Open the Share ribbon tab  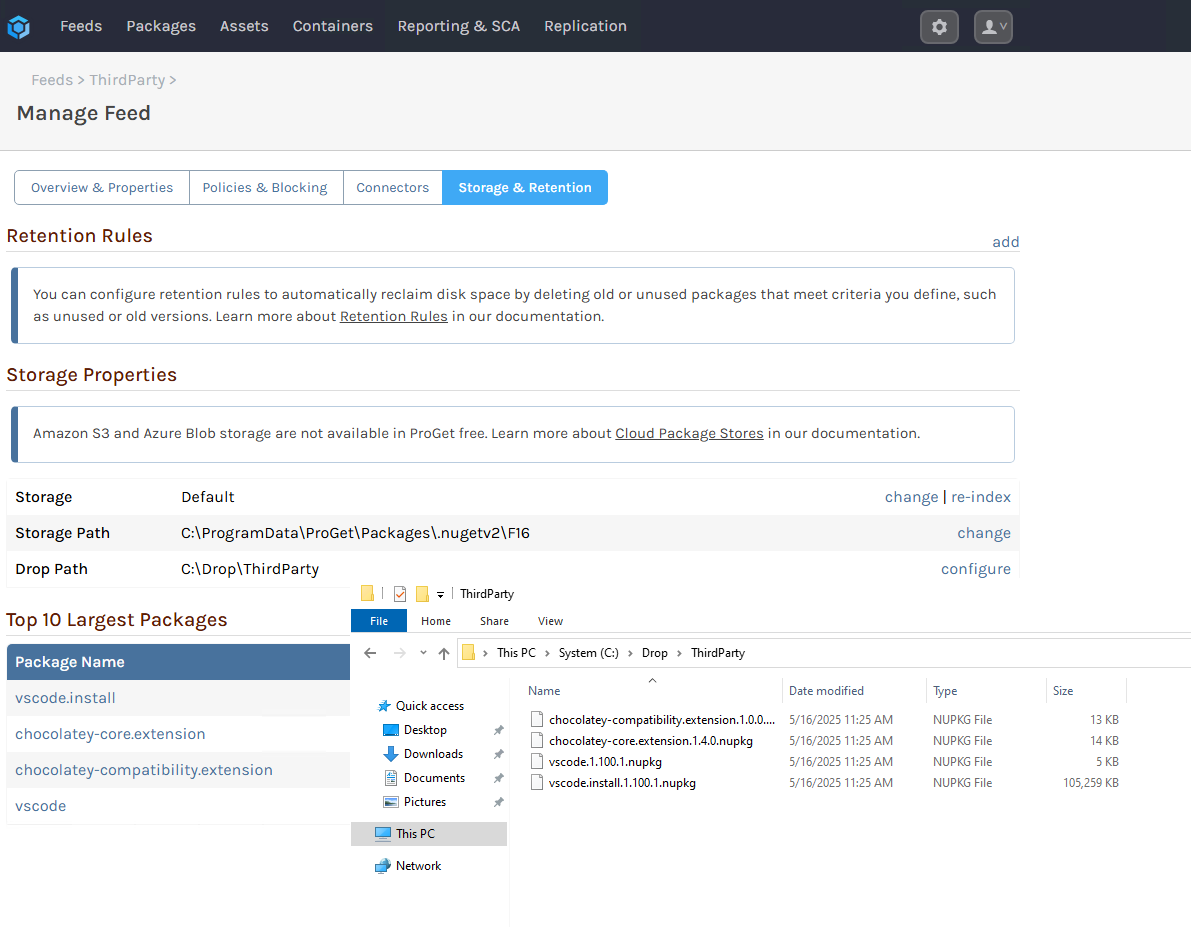point(494,621)
